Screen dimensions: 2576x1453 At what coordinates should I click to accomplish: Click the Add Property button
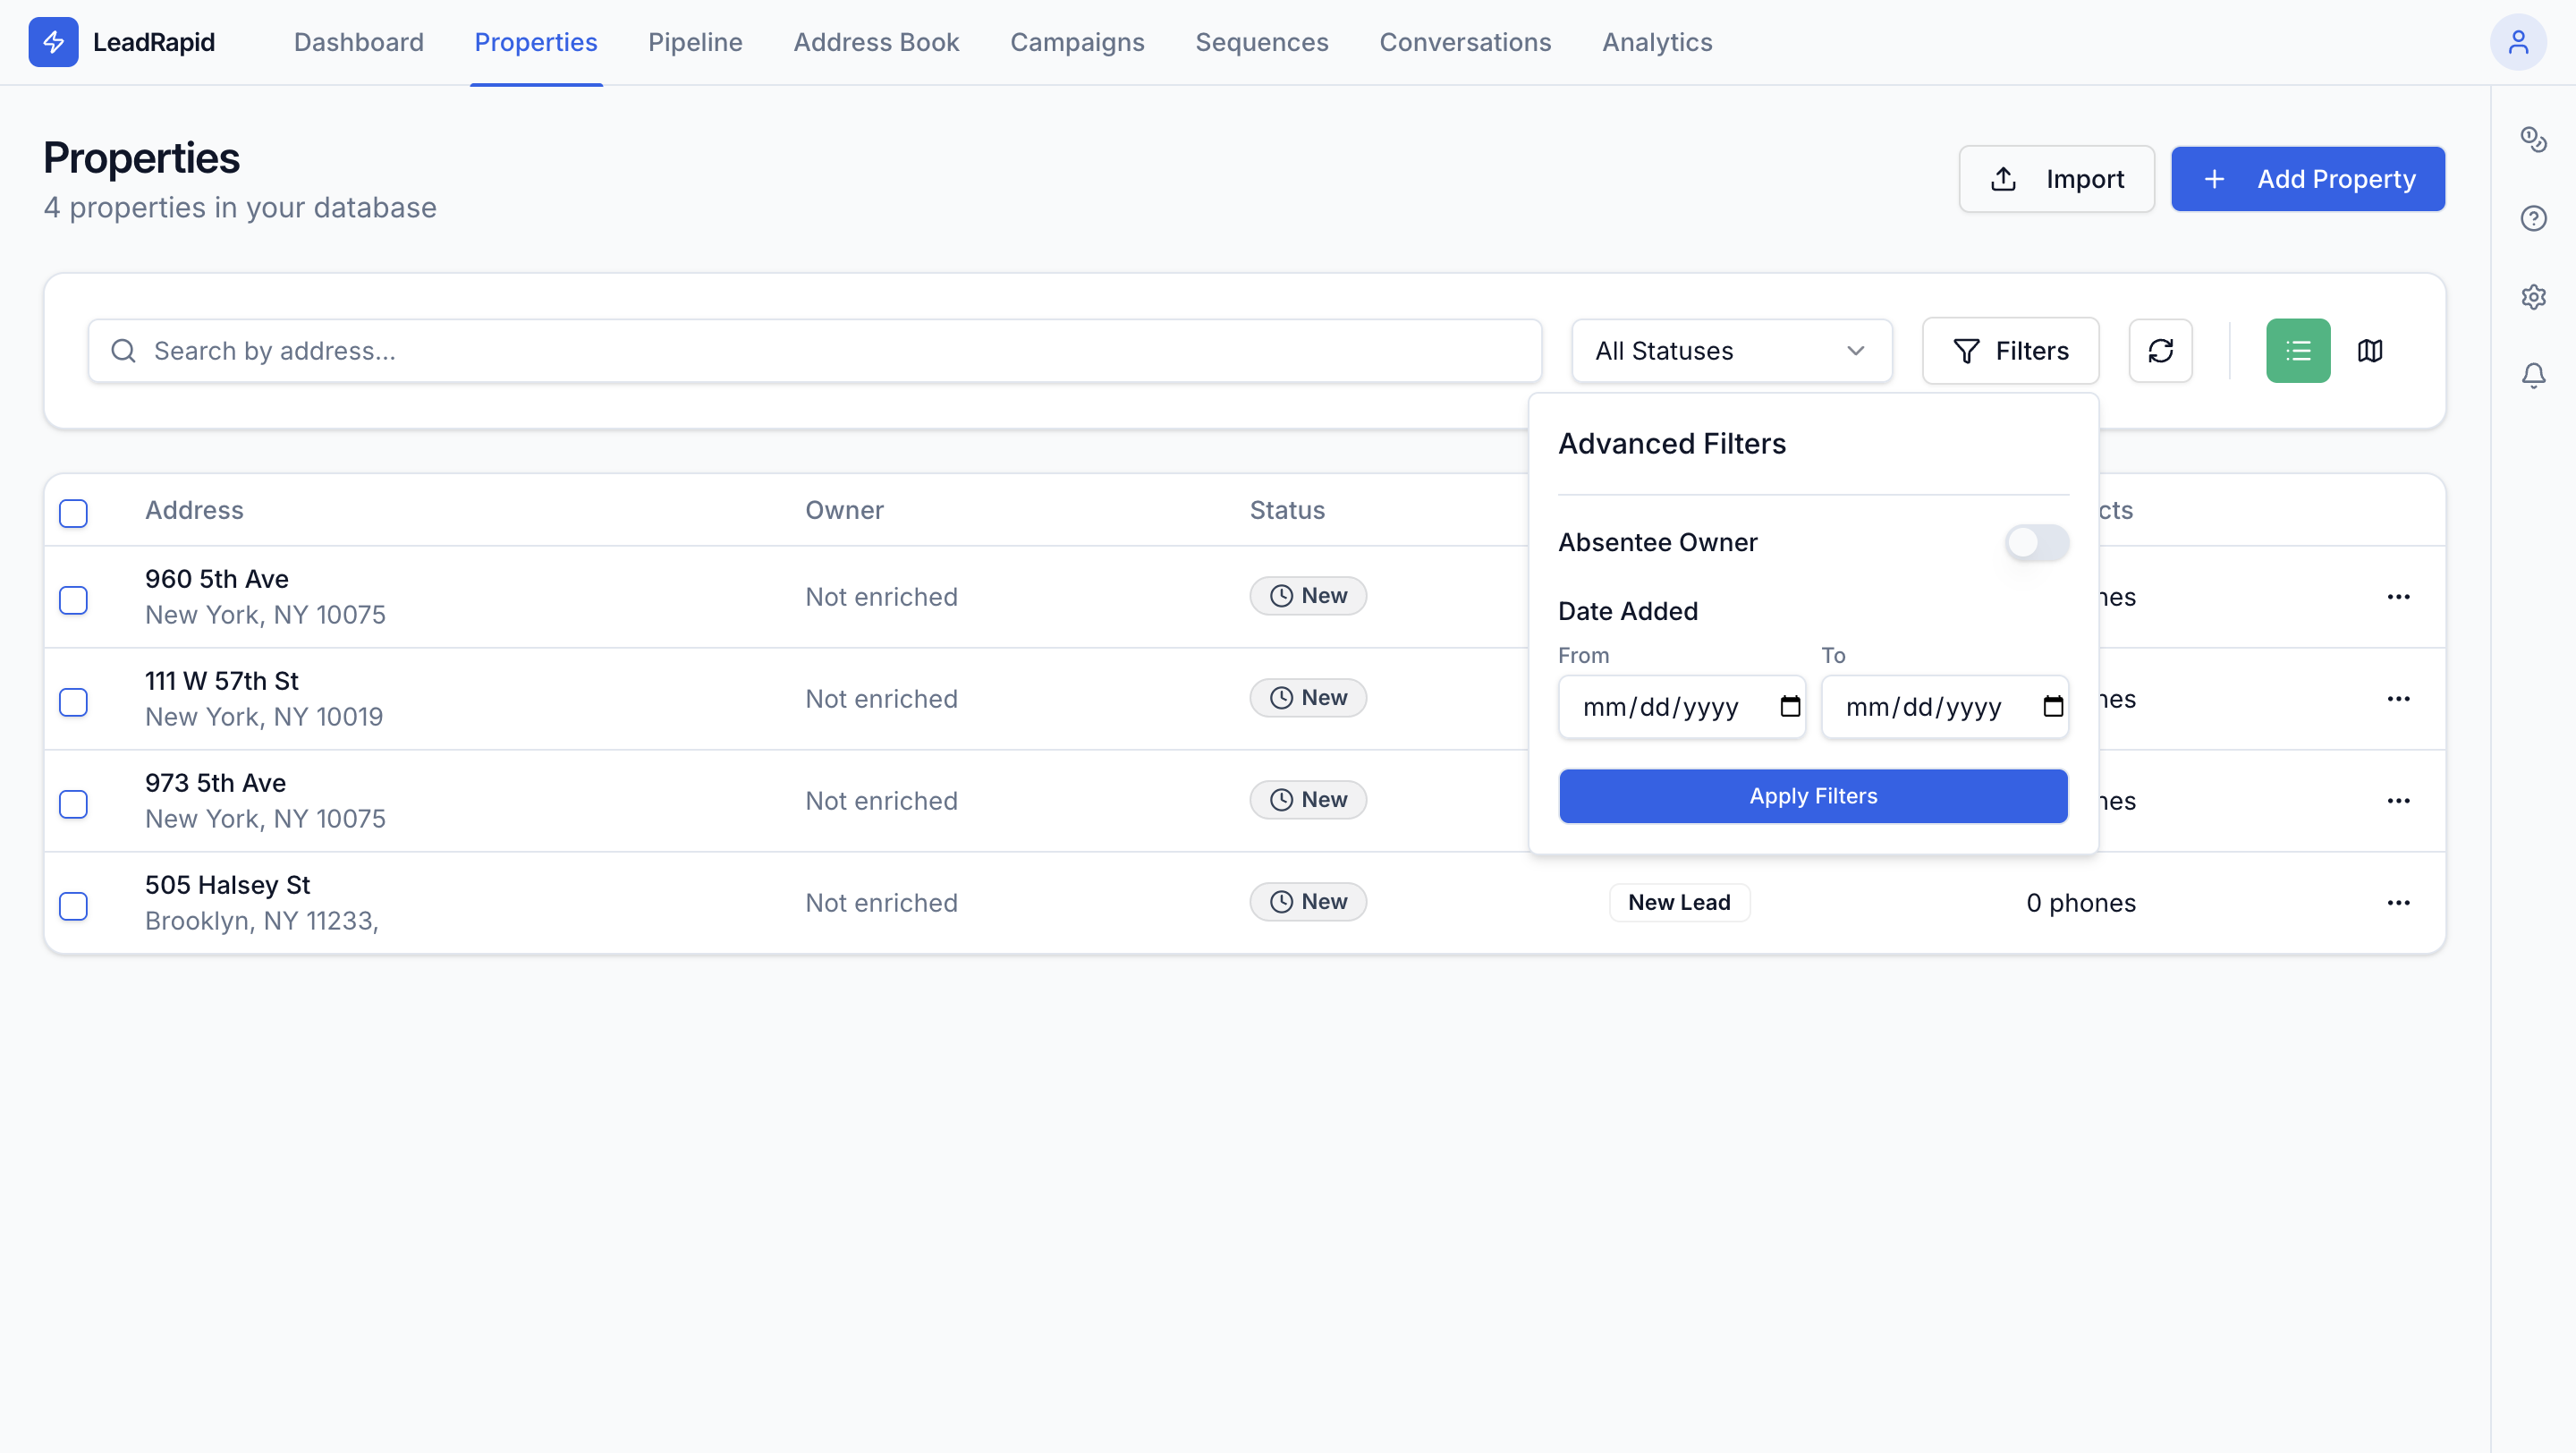(2307, 179)
